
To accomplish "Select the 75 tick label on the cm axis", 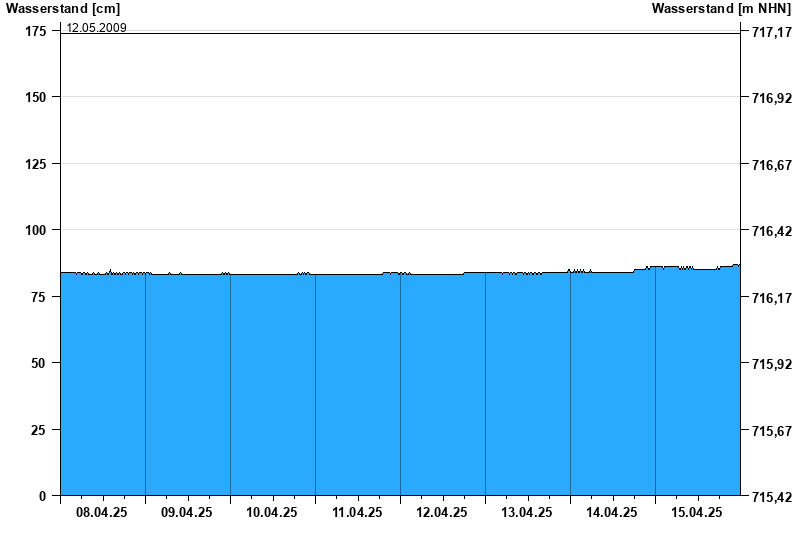I will click(x=39, y=297).
